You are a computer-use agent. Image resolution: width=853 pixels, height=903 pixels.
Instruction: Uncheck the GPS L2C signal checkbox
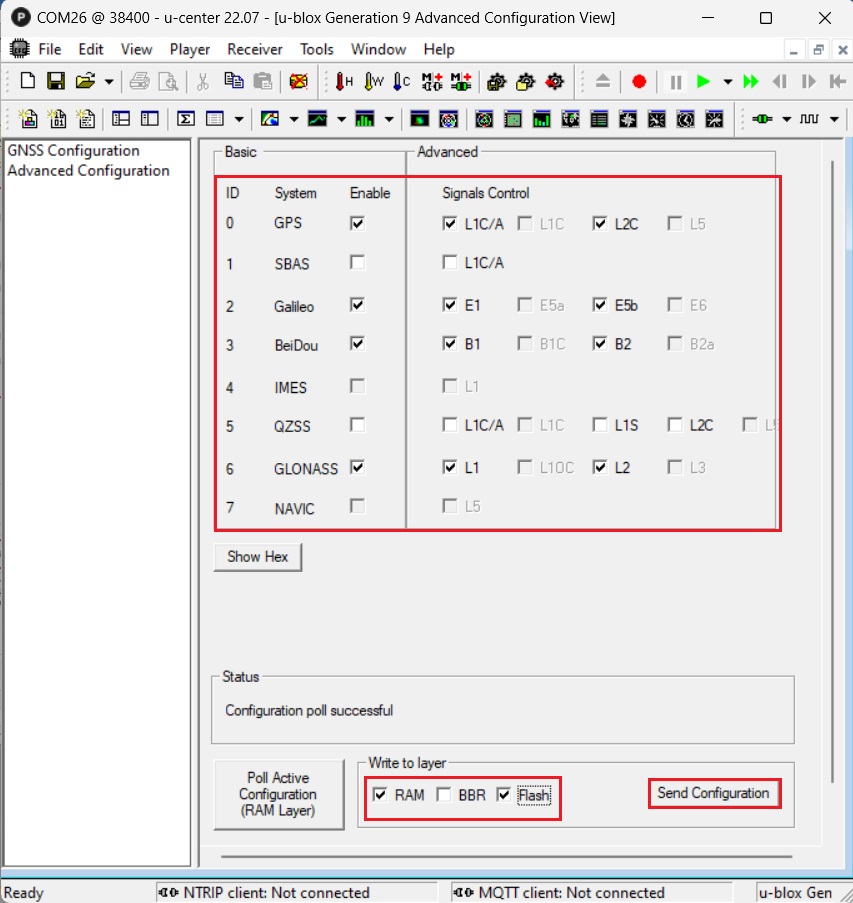coord(600,224)
